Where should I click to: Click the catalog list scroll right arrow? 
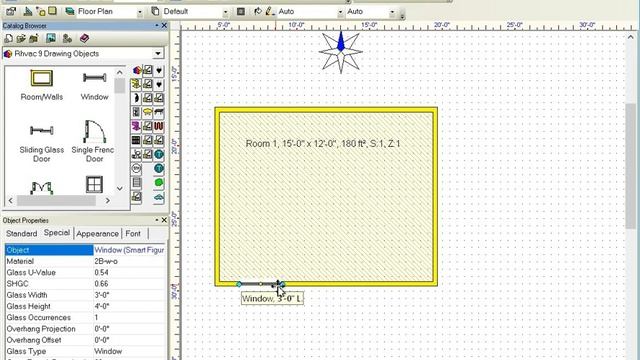108,200
